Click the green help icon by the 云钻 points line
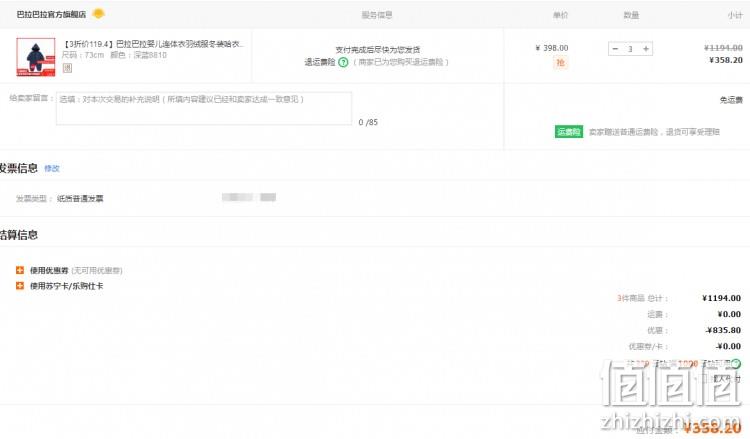 click(736, 363)
